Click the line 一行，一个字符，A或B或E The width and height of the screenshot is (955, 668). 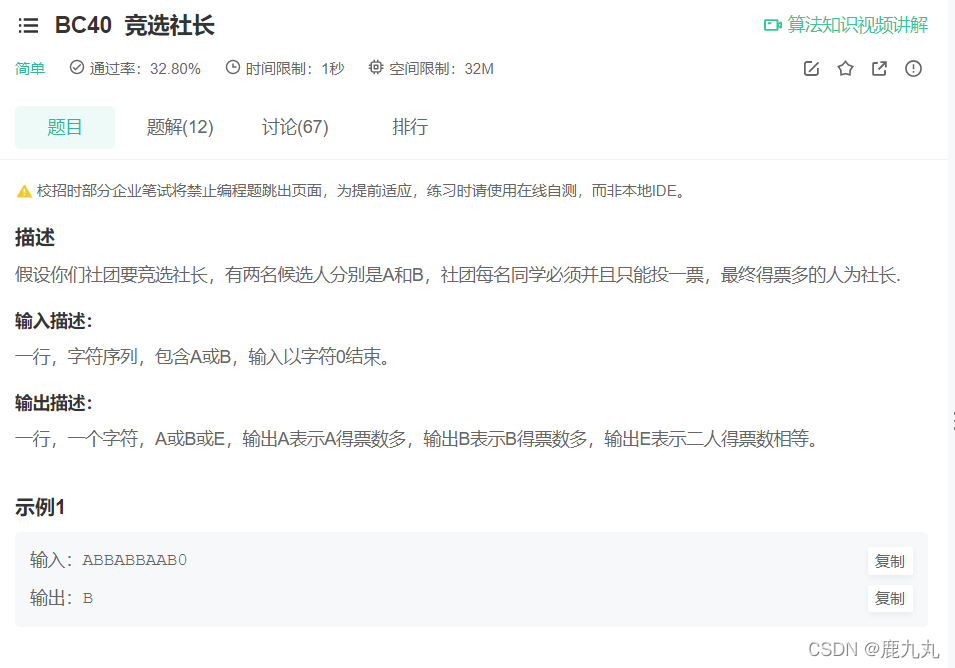417,438
